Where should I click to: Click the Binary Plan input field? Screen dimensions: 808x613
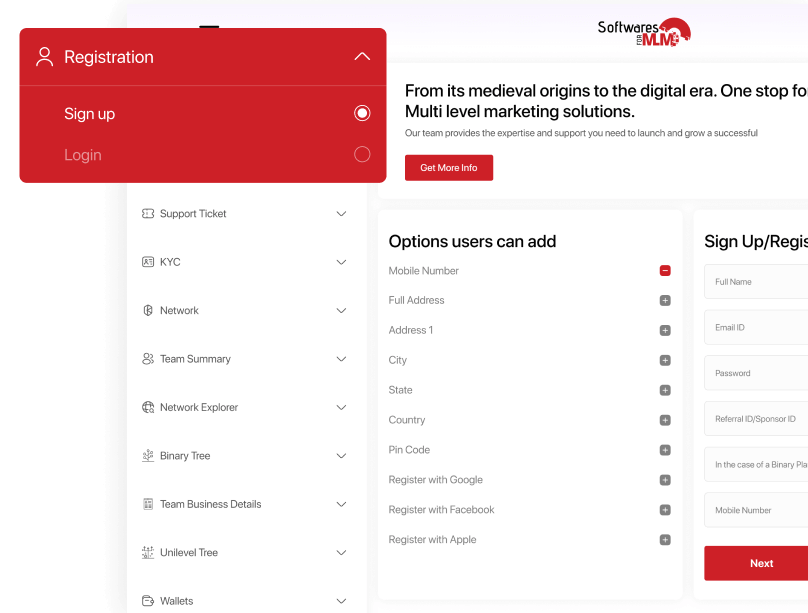(x=756, y=464)
